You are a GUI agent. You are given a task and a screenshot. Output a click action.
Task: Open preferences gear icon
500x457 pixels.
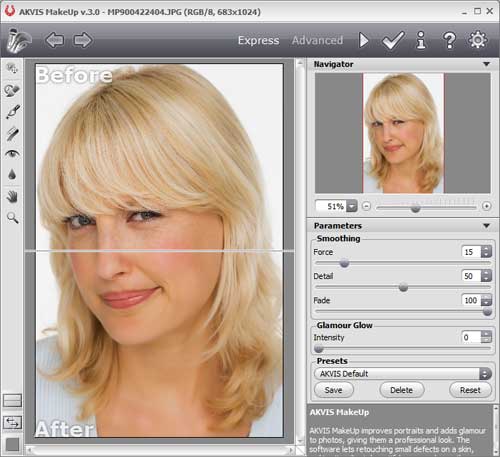pos(478,40)
